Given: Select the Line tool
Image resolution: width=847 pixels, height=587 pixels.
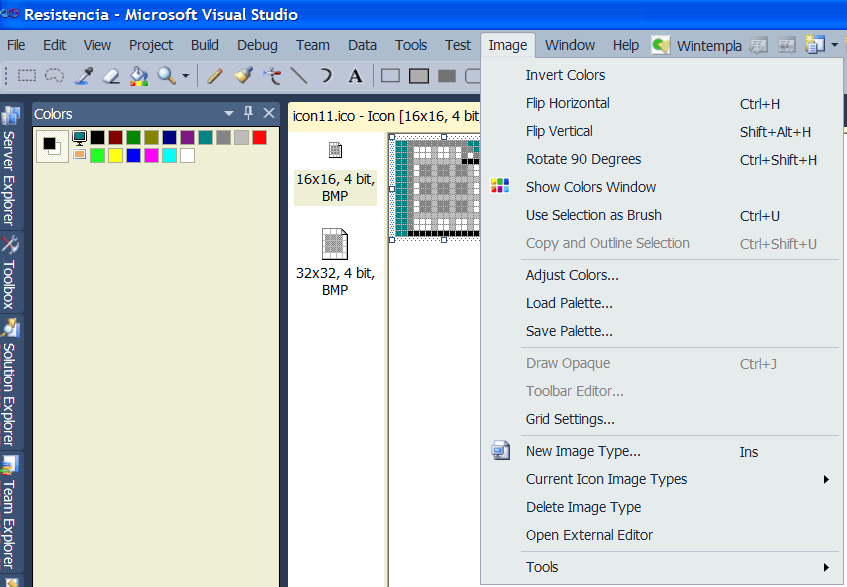Looking at the screenshot, I should tap(299, 76).
